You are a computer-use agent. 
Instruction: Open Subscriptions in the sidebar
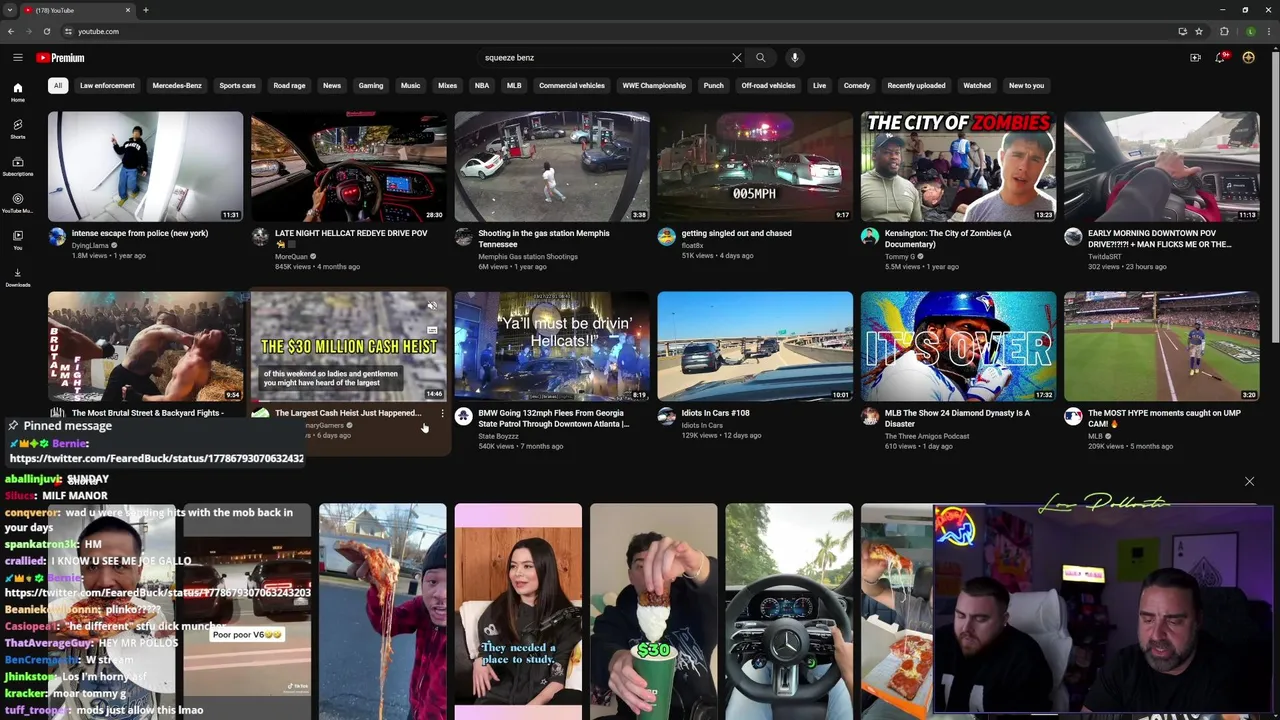(x=17, y=167)
